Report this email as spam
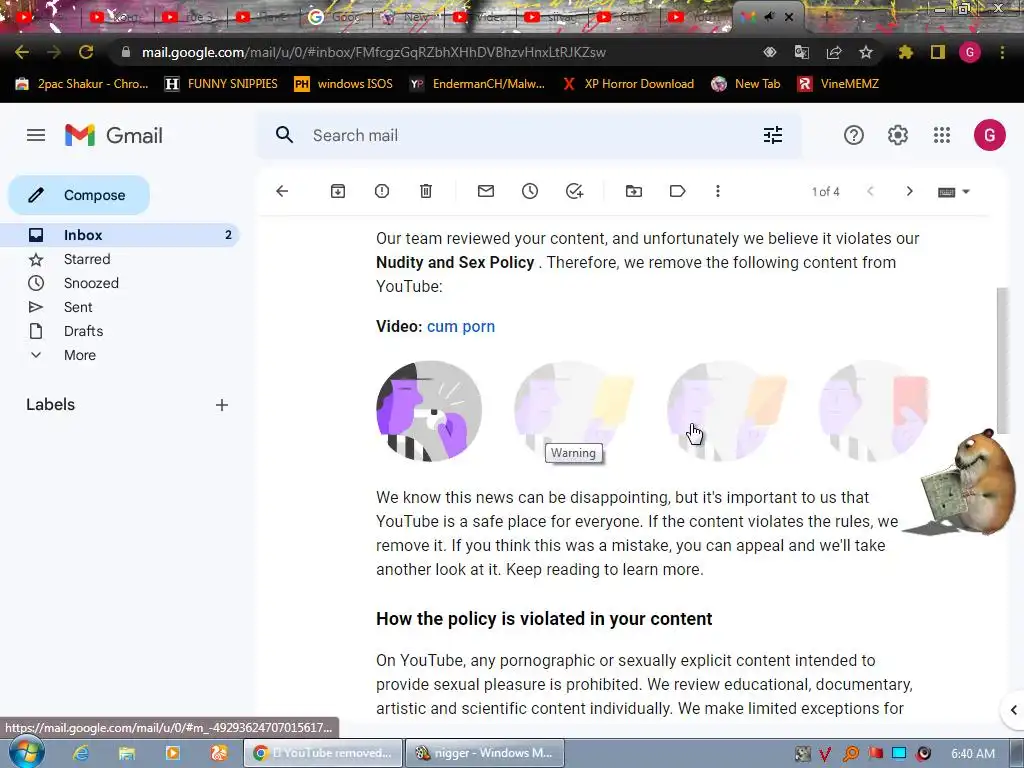The width and height of the screenshot is (1024, 768). 382,191
